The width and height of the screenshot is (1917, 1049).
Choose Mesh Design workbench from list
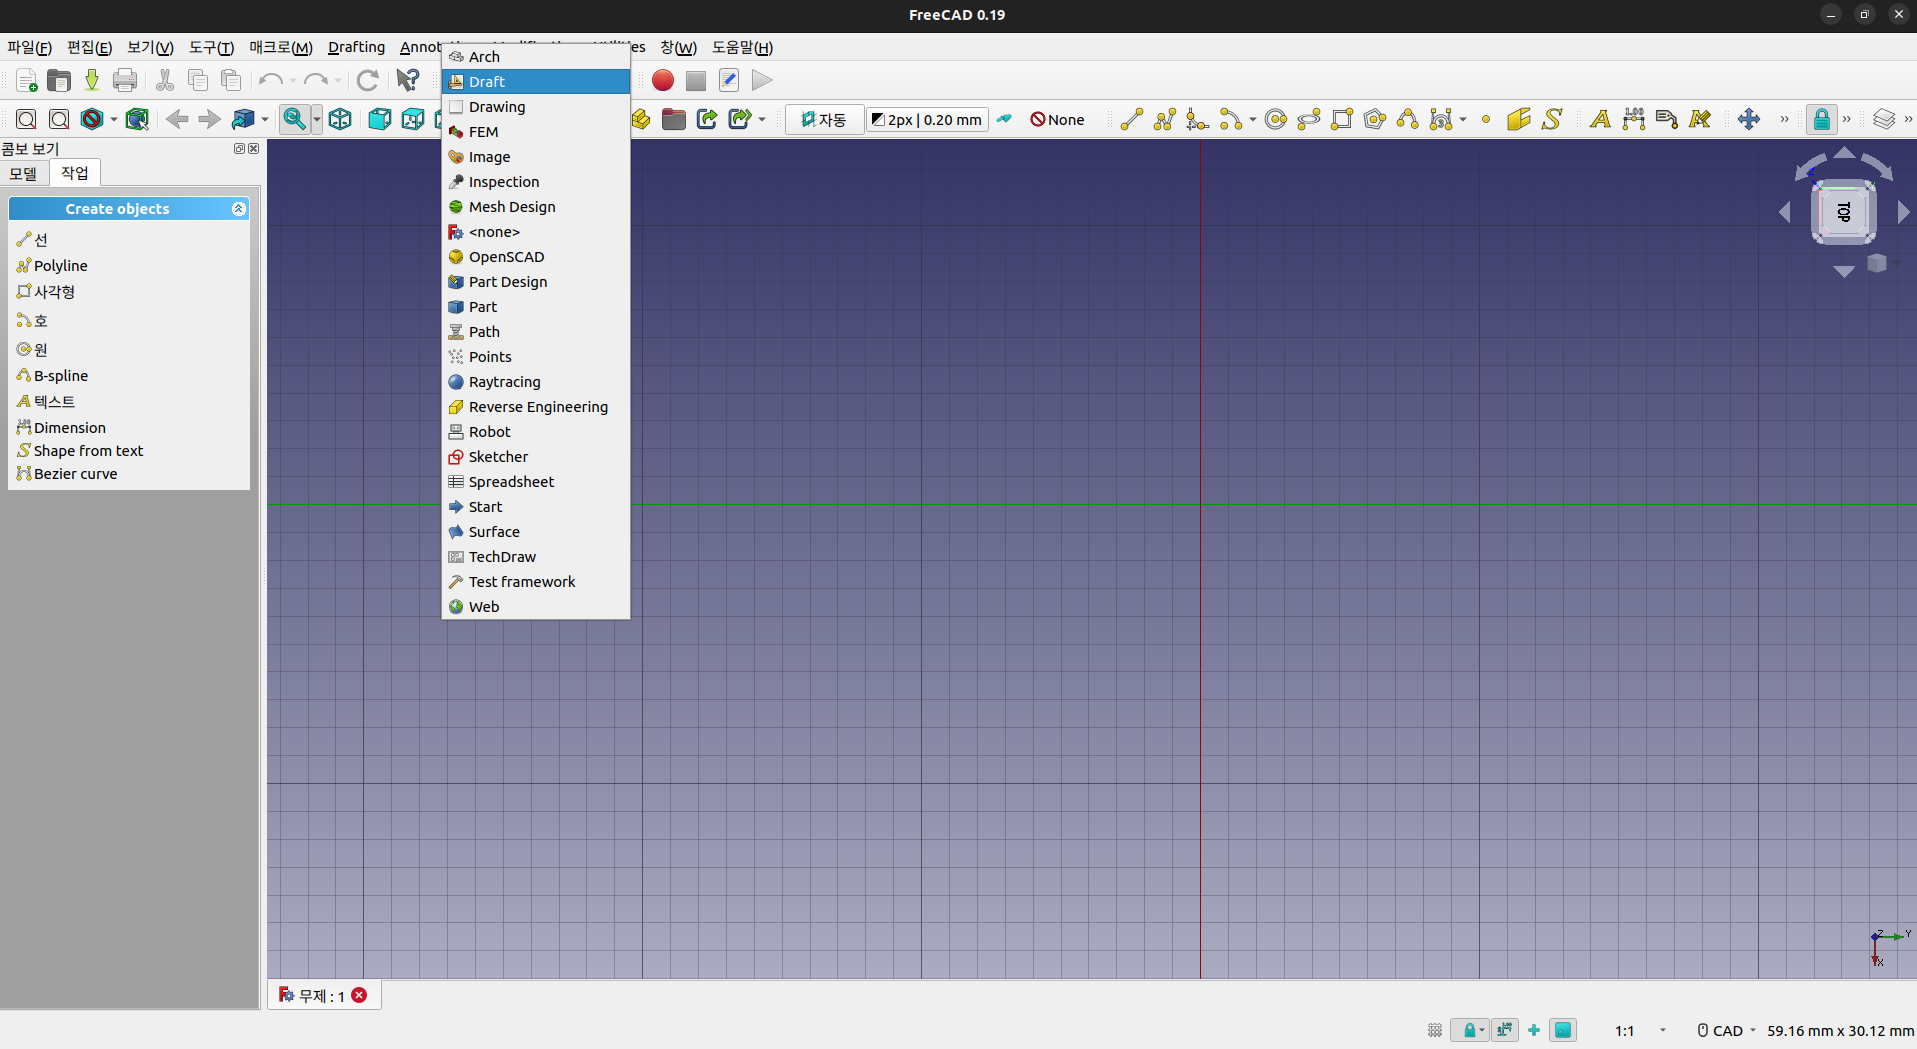(x=536, y=207)
